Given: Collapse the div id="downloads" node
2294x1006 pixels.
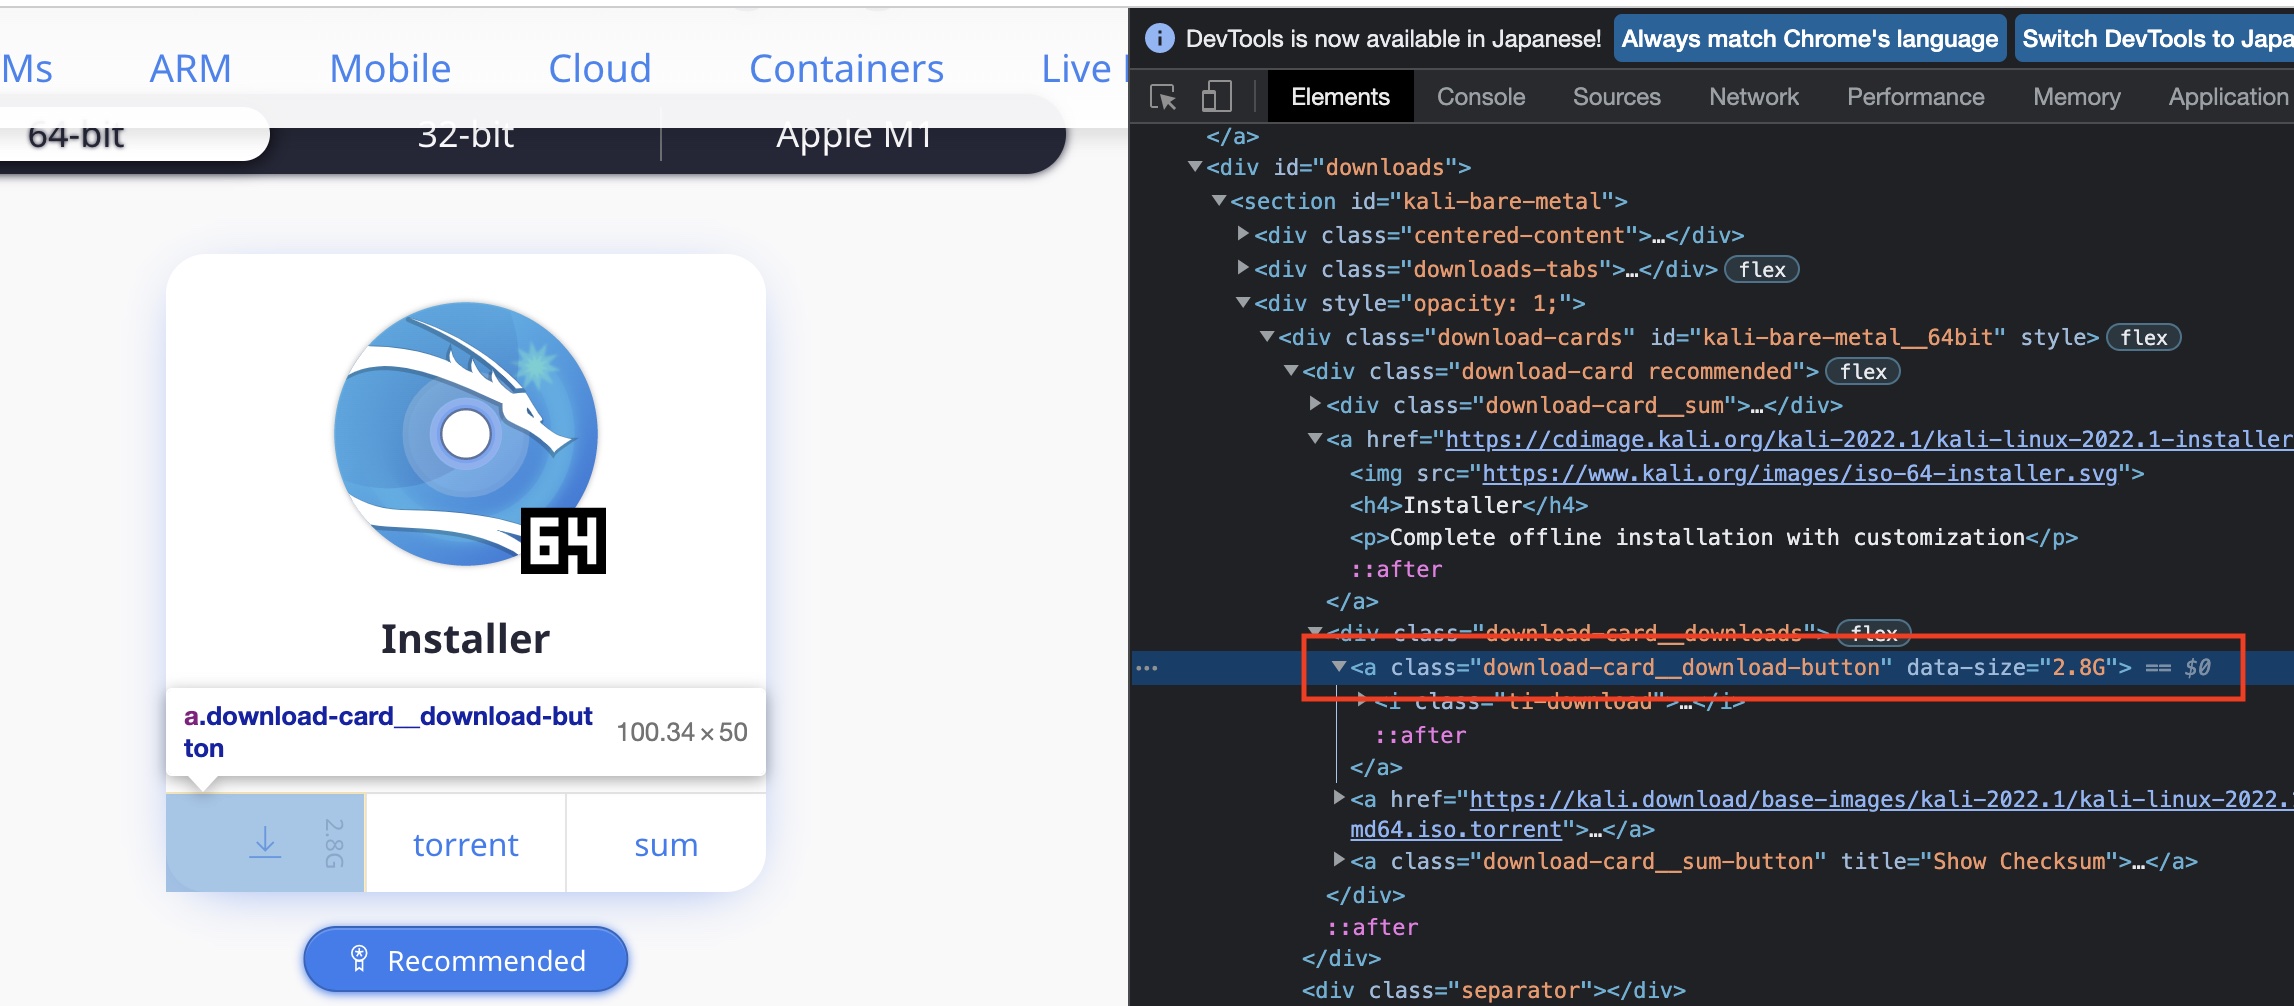Looking at the screenshot, I should (x=1195, y=166).
